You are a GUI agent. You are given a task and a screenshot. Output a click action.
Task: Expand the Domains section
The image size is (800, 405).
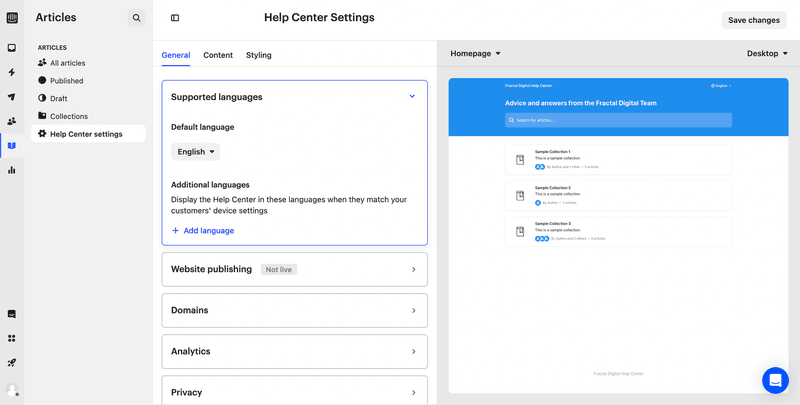point(413,311)
